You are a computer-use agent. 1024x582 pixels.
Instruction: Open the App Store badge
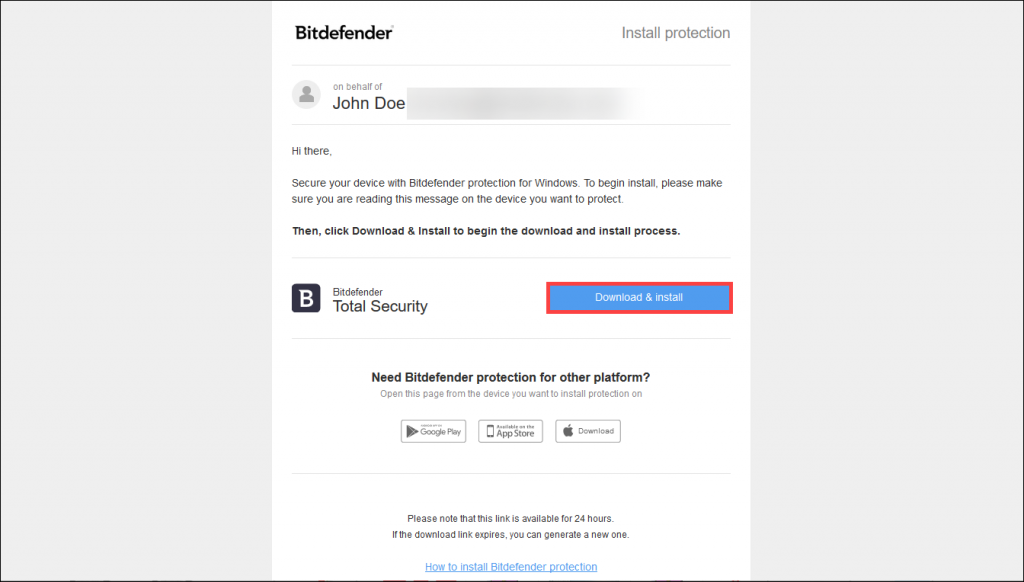511,431
